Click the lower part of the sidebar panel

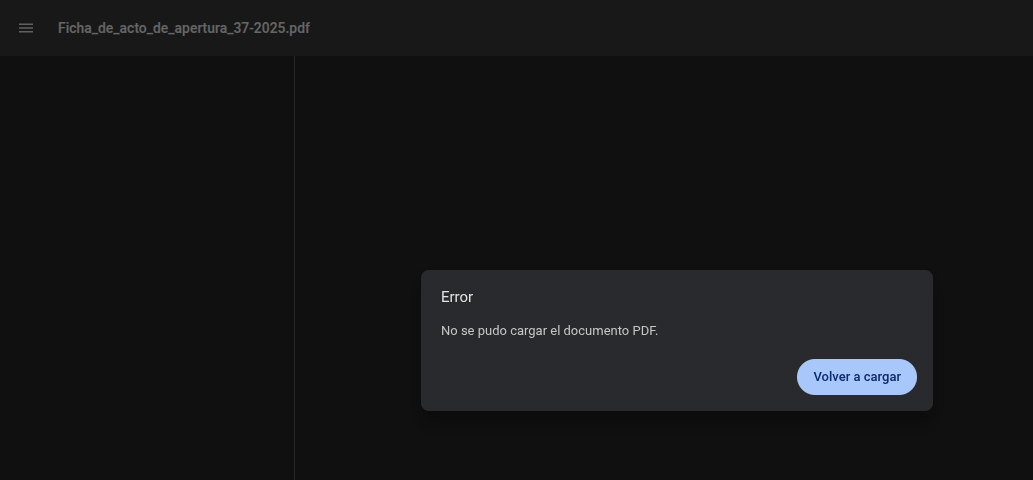click(147, 408)
